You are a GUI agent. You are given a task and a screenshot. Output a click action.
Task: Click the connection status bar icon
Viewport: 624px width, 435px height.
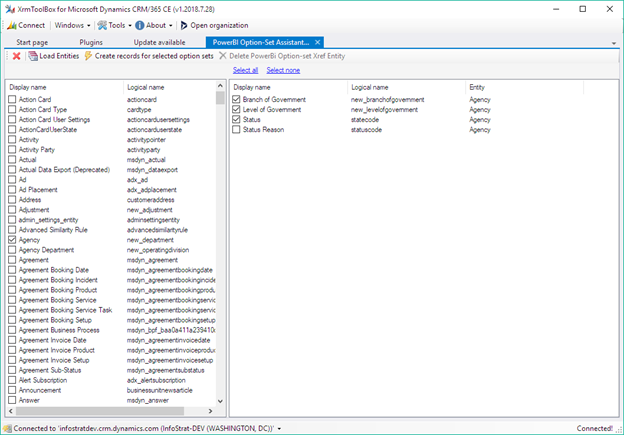click(8, 429)
